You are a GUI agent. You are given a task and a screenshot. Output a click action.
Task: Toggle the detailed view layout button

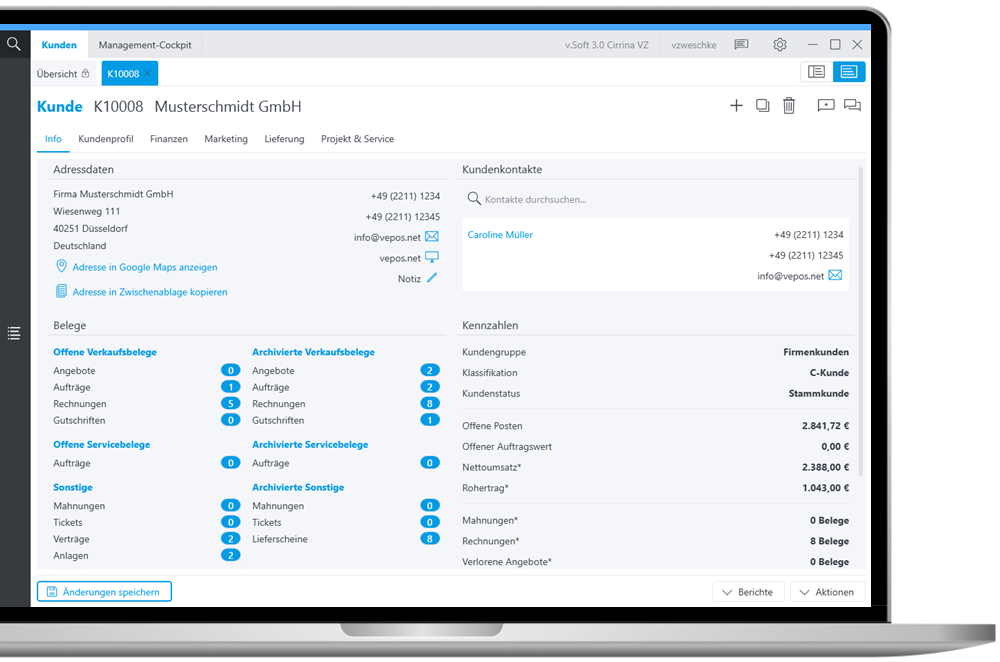pos(849,72)
